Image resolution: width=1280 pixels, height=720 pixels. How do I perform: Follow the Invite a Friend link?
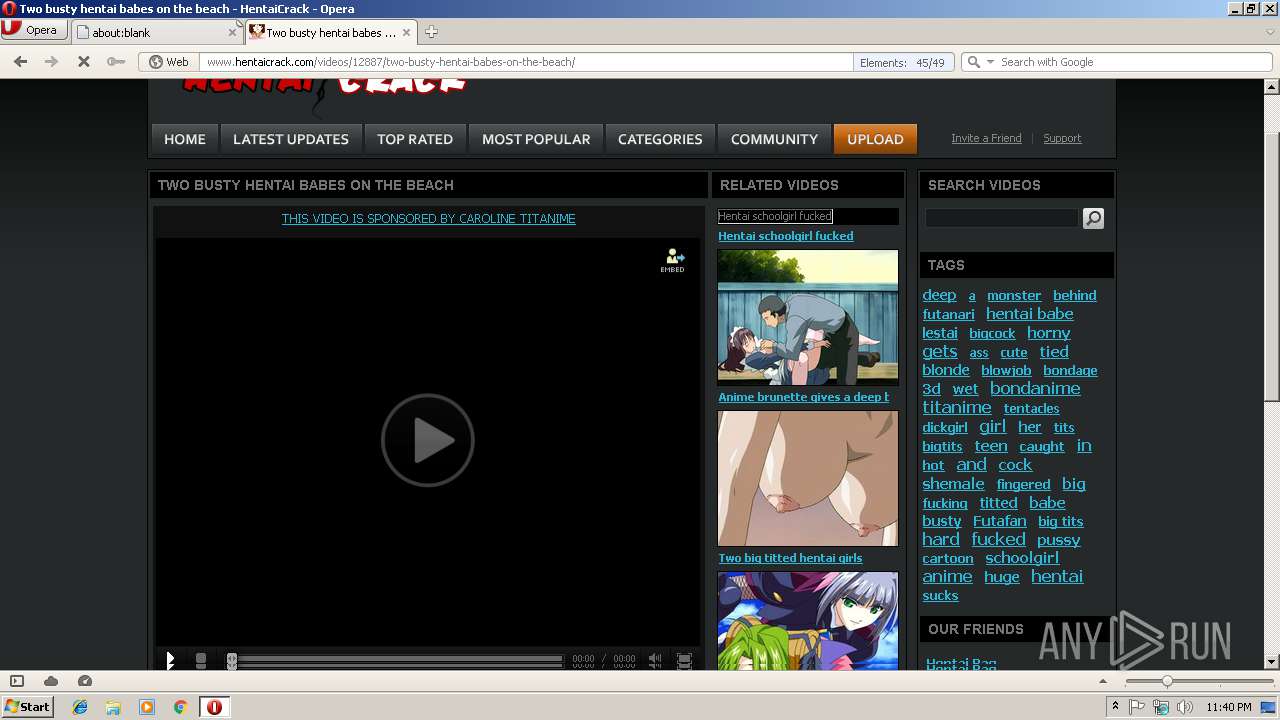pyautogui.click(x=986, y=138)
